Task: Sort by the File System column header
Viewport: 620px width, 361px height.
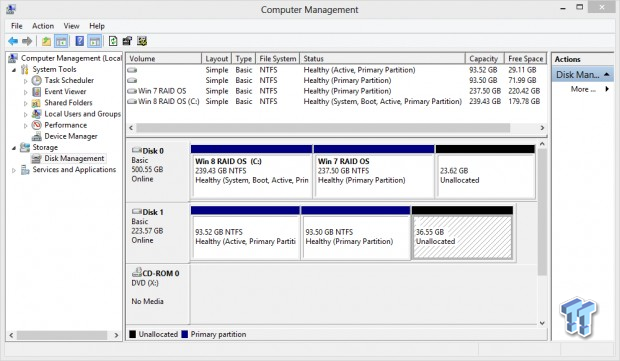Action: click(x=278, y=59)
